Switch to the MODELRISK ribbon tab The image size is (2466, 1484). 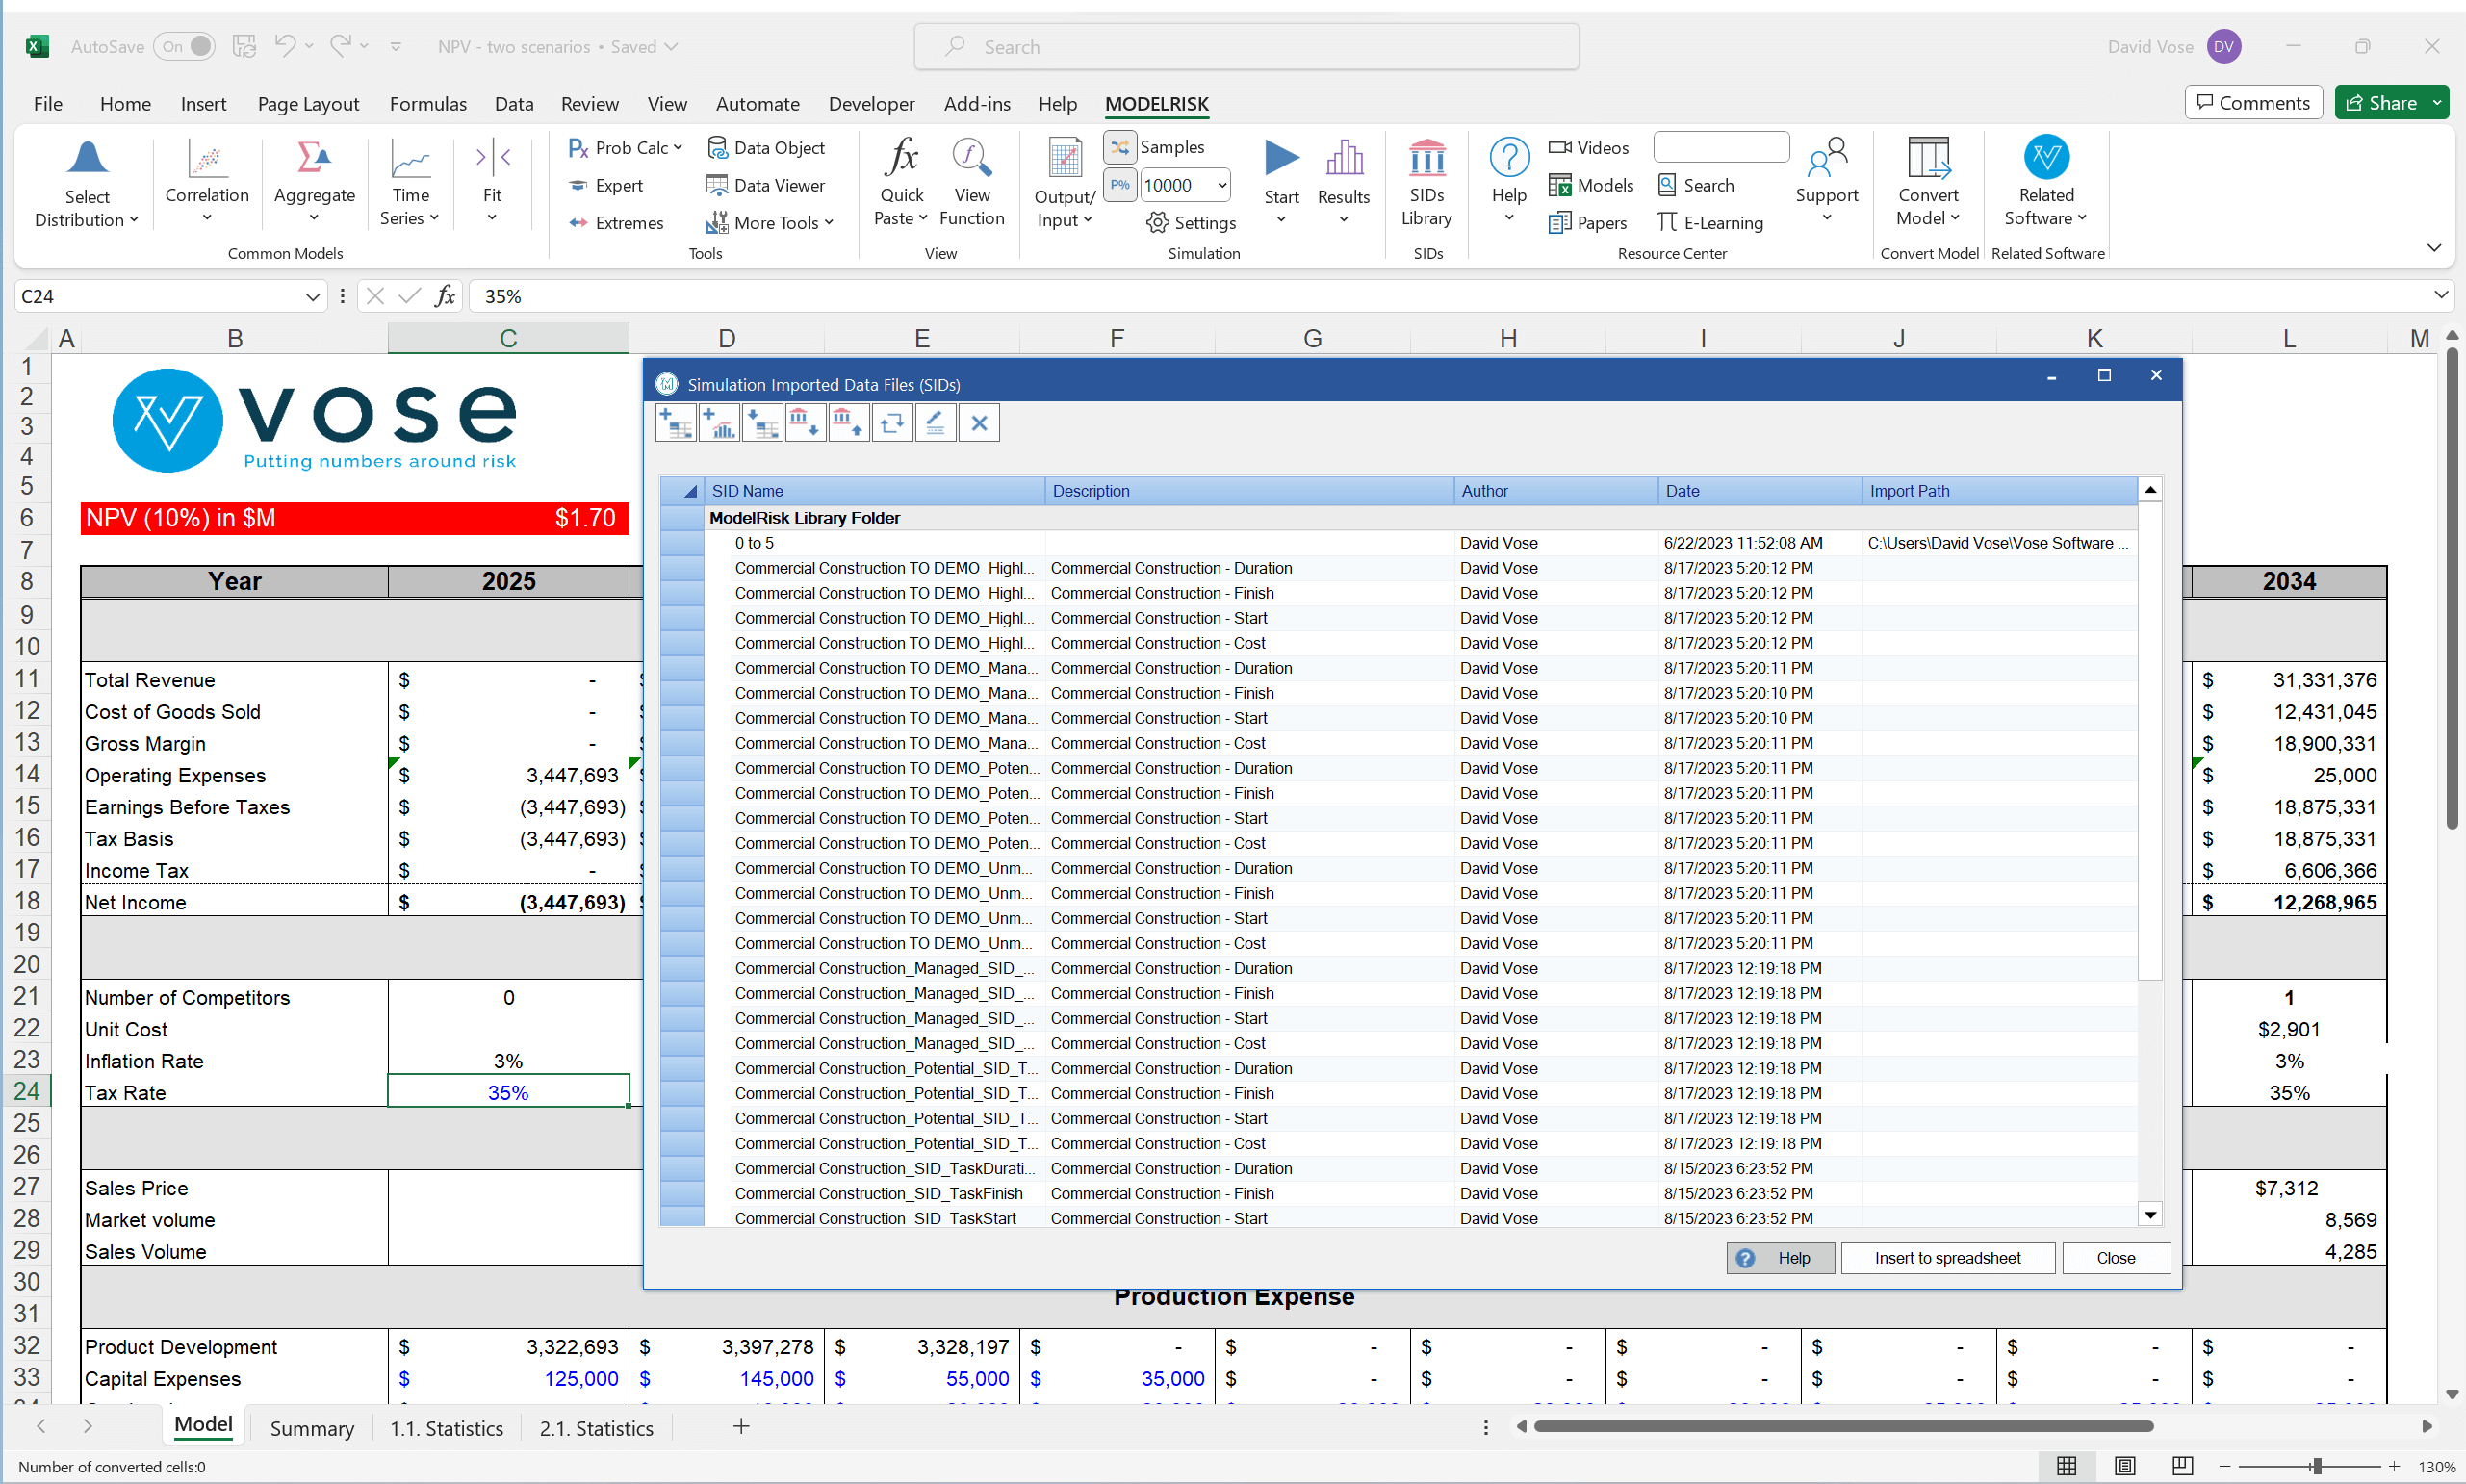(x=1156, y=103)
